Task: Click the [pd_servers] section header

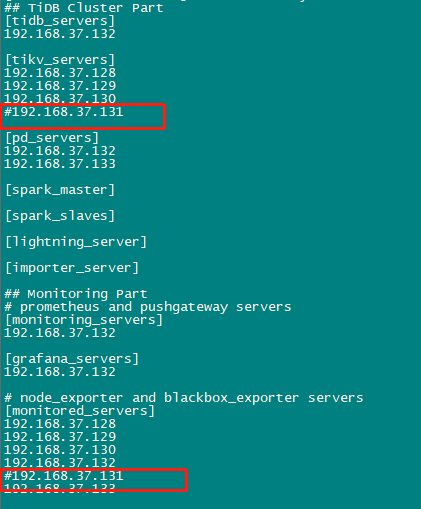Action: (x=52, y=138)
